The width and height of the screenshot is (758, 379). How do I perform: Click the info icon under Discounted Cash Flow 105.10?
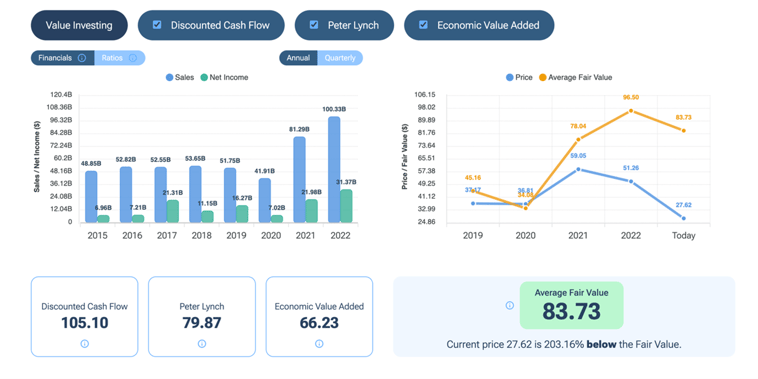(84, 344)
